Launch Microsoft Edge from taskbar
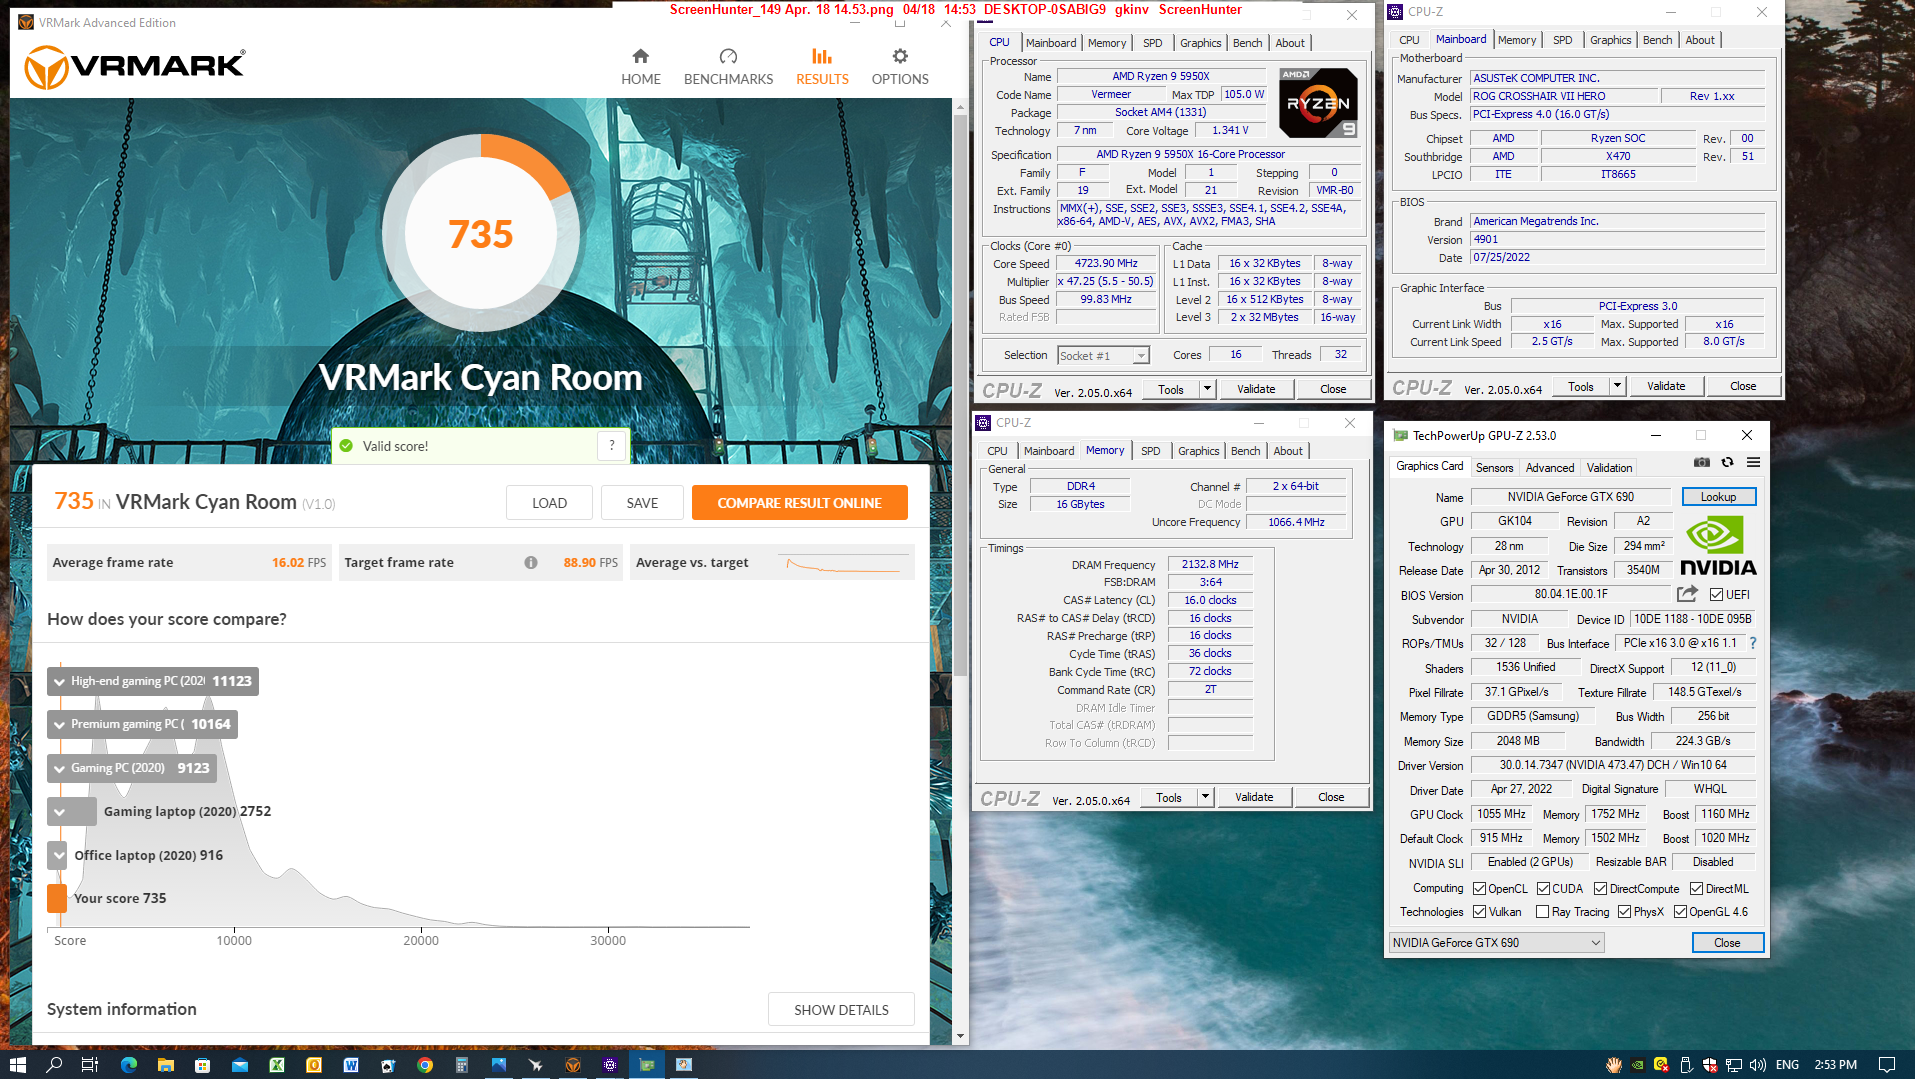Image resolution: width=1915 pixels, height=1079 pixels. coord(128,1065)
